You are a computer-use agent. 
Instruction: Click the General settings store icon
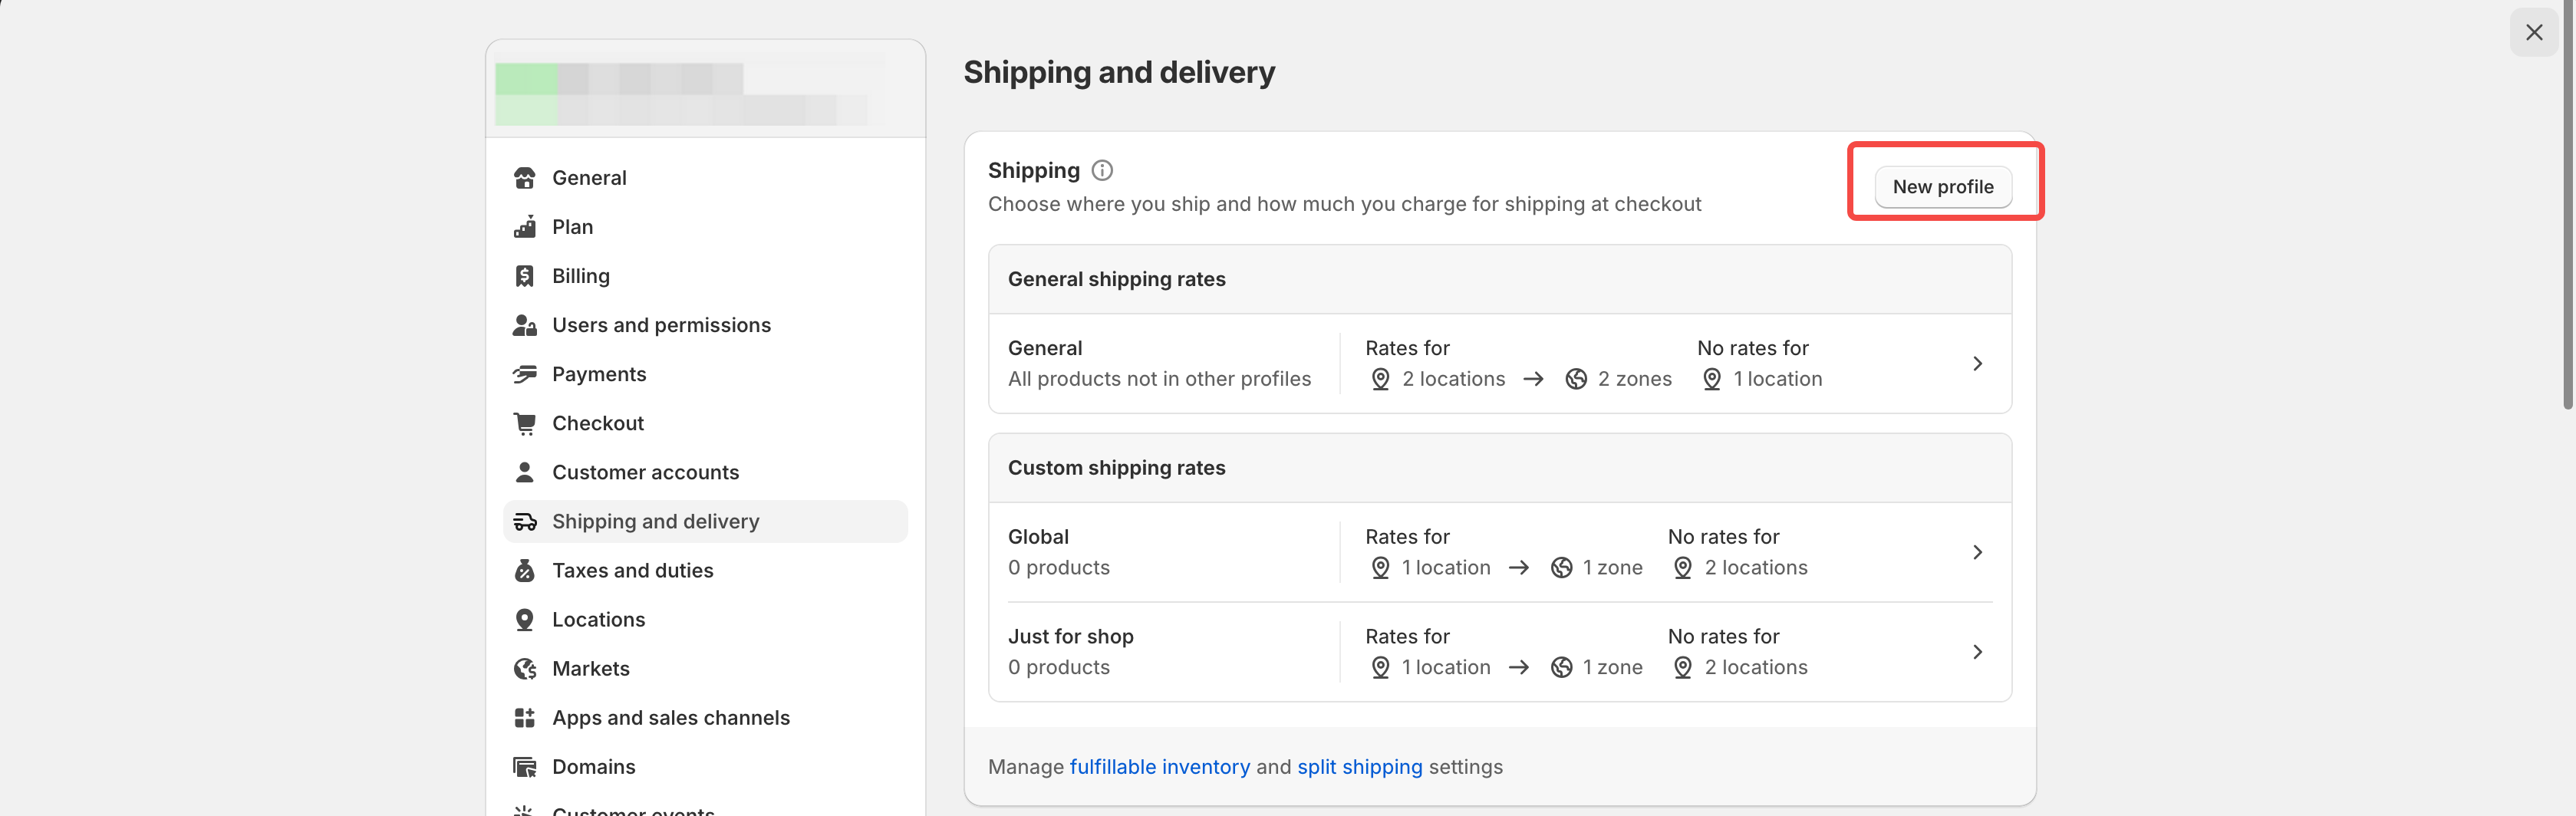(x=524, y=178)
